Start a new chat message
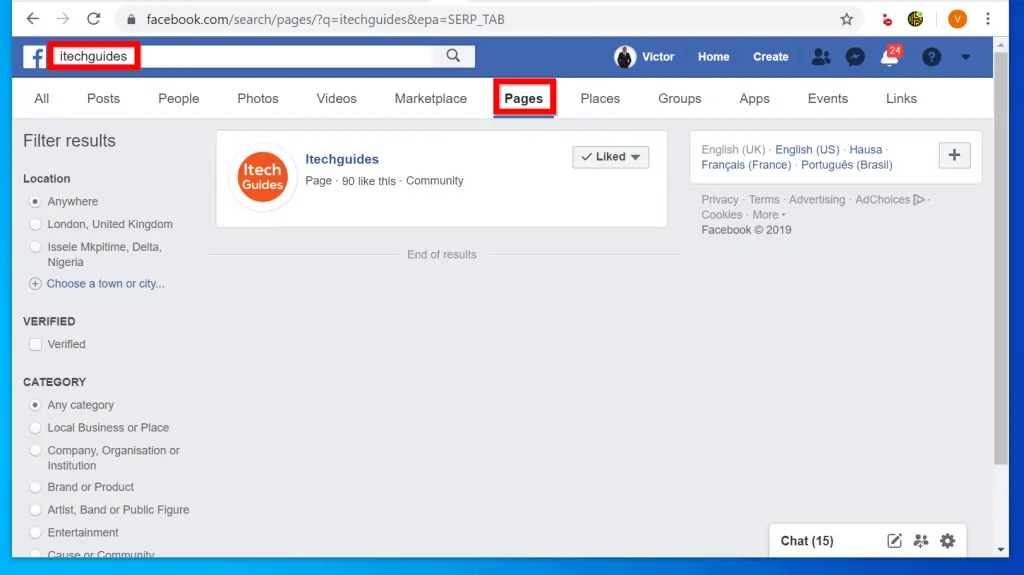 click(894, 540)
